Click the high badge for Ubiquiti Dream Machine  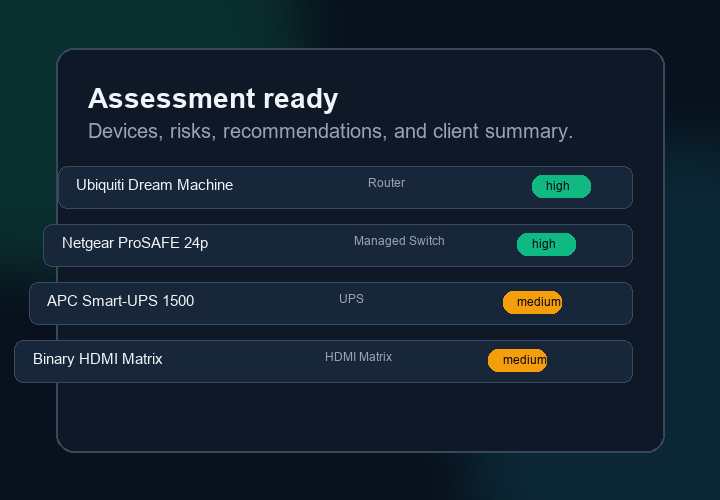point(561,186)
